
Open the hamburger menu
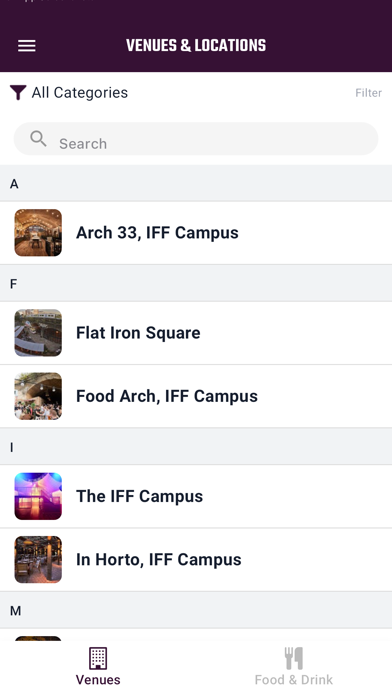coord(27,46)
